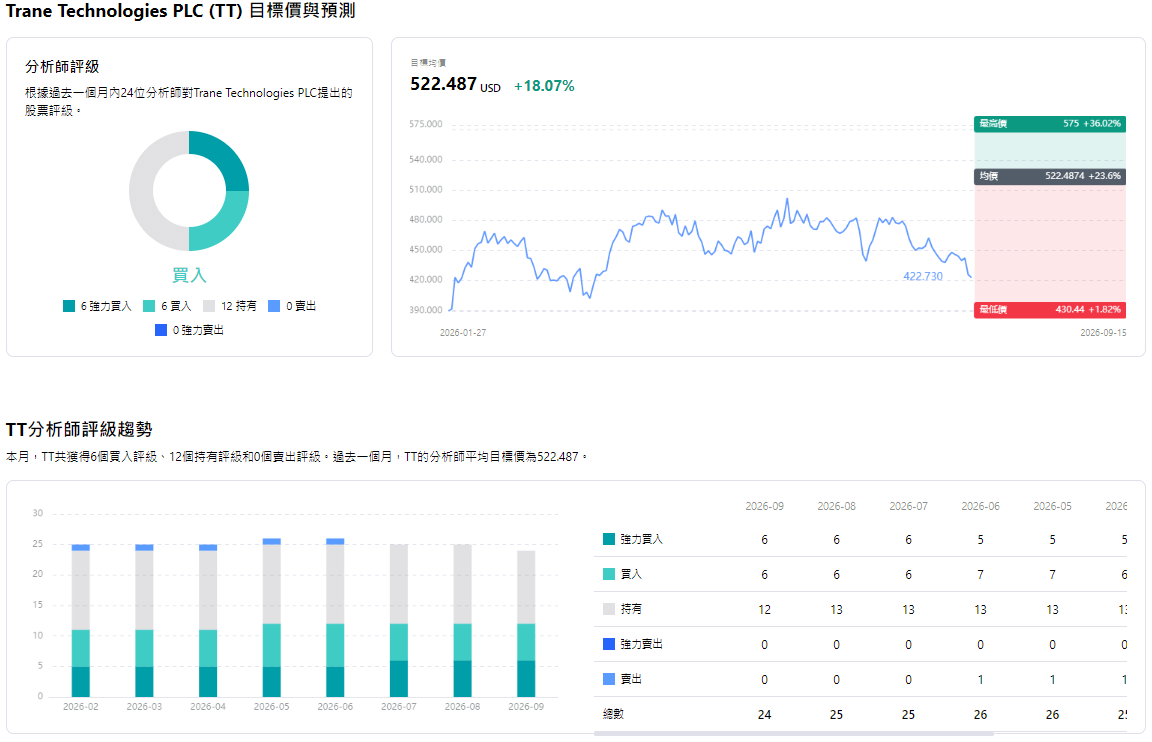Click the 強力賣出 row icon in table
Screen dimensions: 1152x742
pyautogui.click(x=608, y=644)
